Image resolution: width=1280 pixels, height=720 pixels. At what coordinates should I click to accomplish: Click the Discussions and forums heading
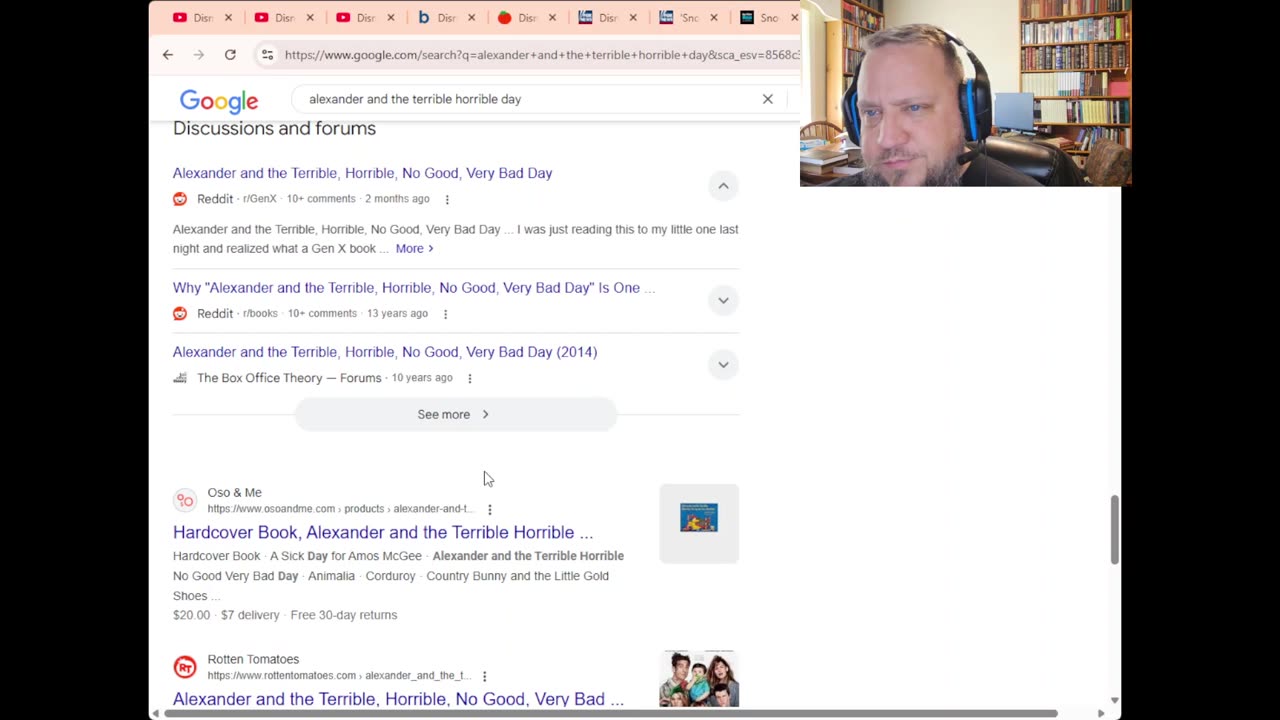point(274,128)
